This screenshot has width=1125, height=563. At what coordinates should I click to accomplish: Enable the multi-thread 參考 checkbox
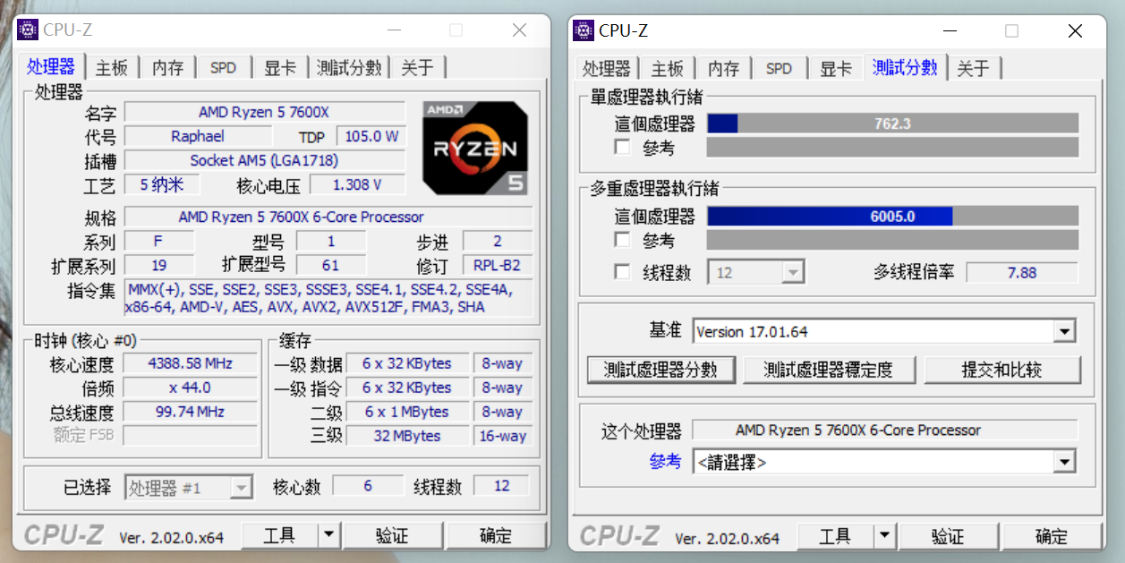pos(623,240)
